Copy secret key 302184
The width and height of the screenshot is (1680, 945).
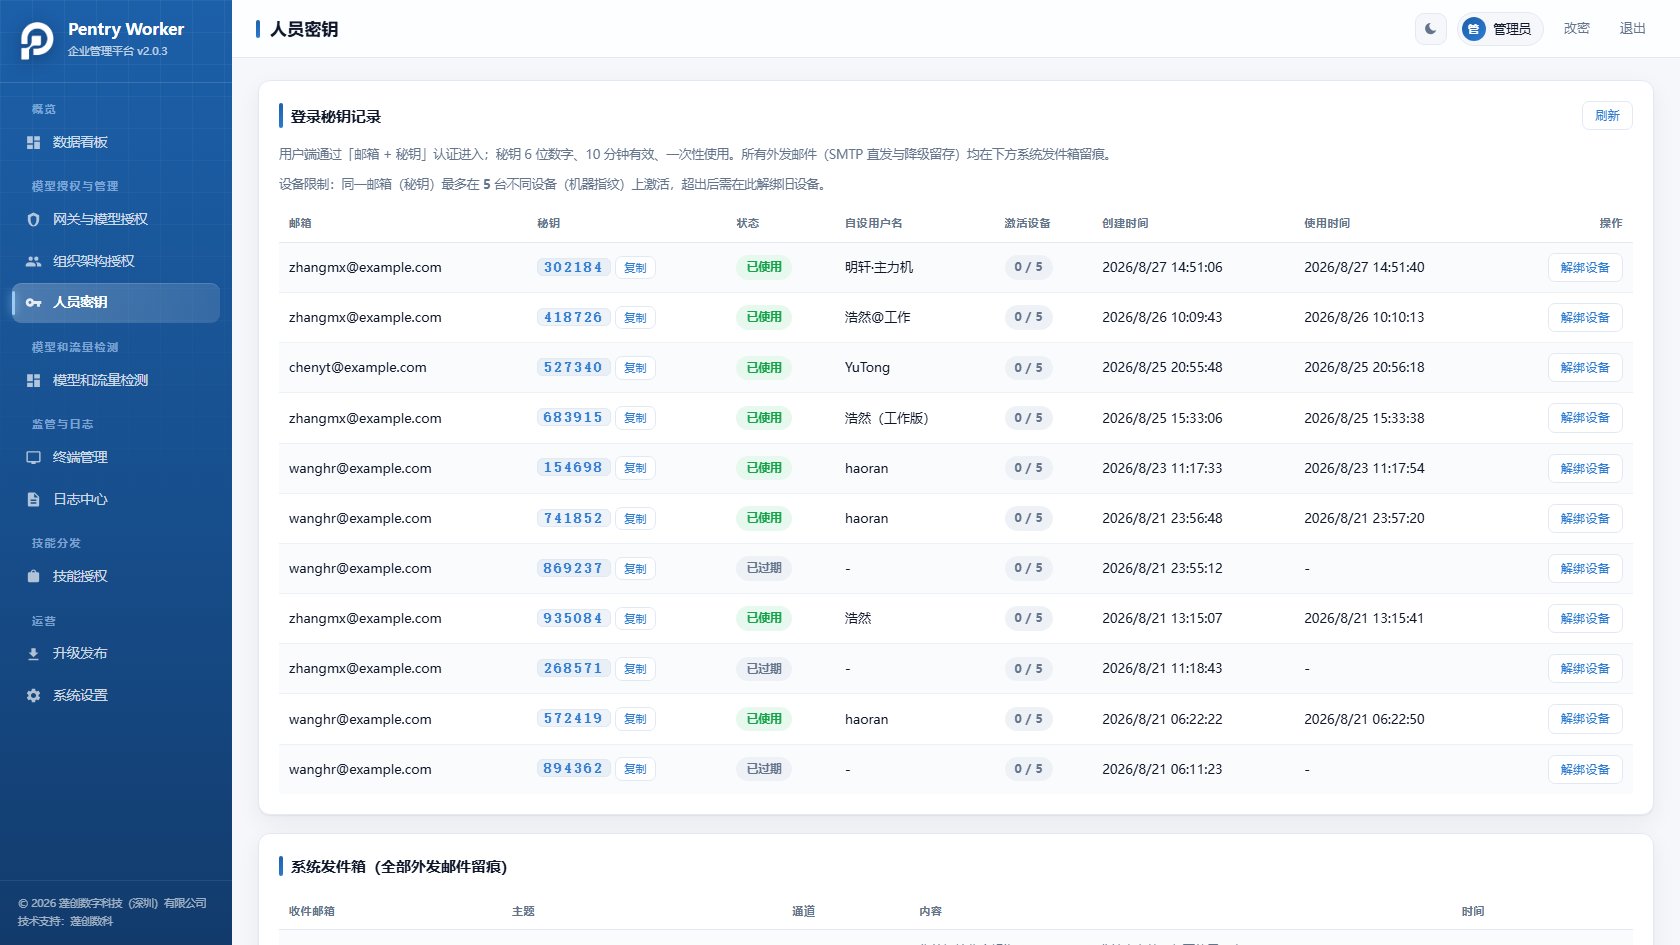pos(635,268)
